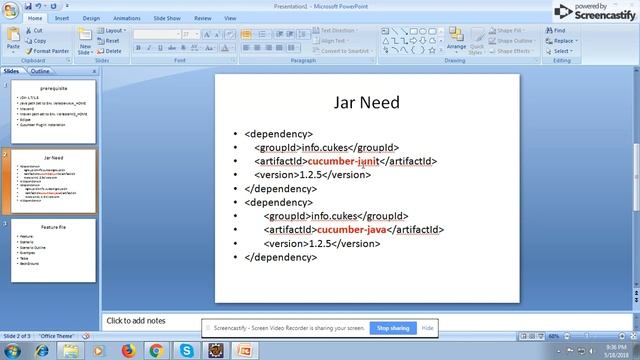Viewport: 640px width, 360px height.
Task: Open the Windows Start menu
Action: point(12,351)
